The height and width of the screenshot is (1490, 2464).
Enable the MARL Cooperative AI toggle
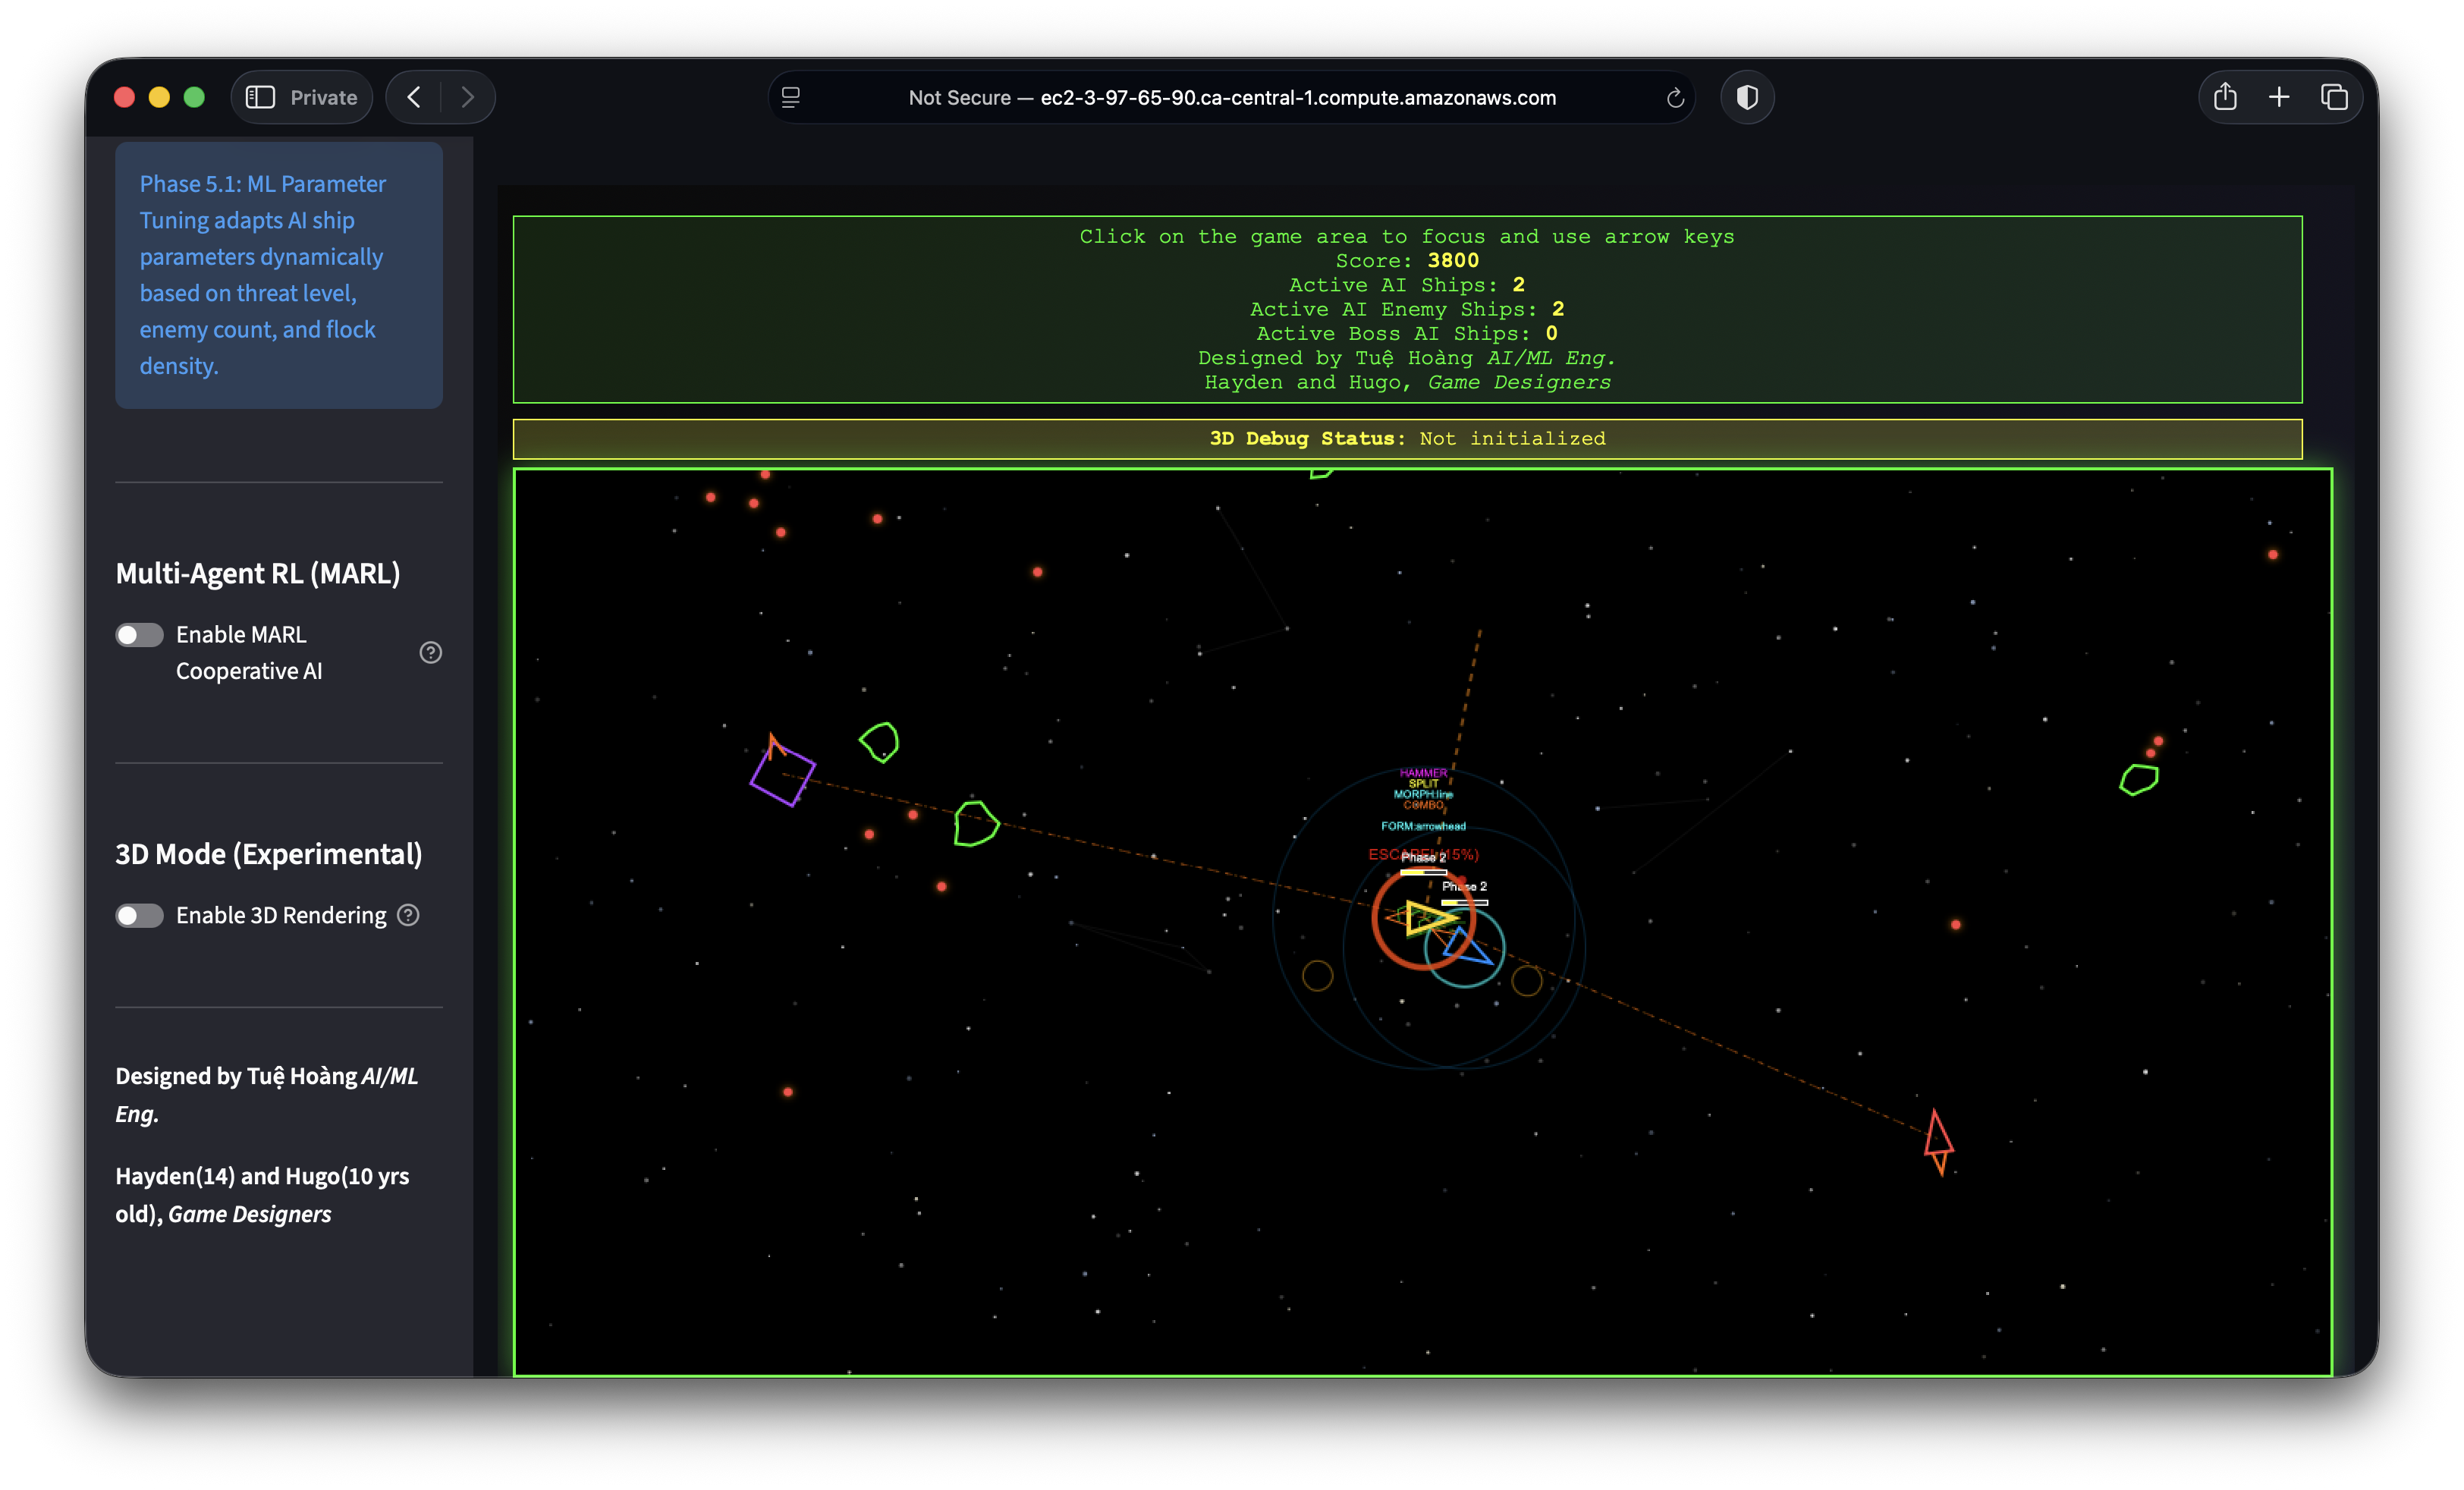click(139, 634)
